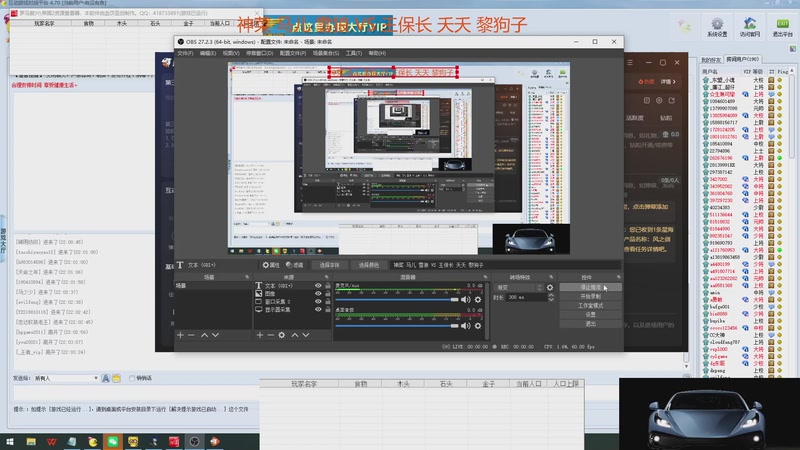Toggle lock of 显示器采集 source

coord(328,310)
